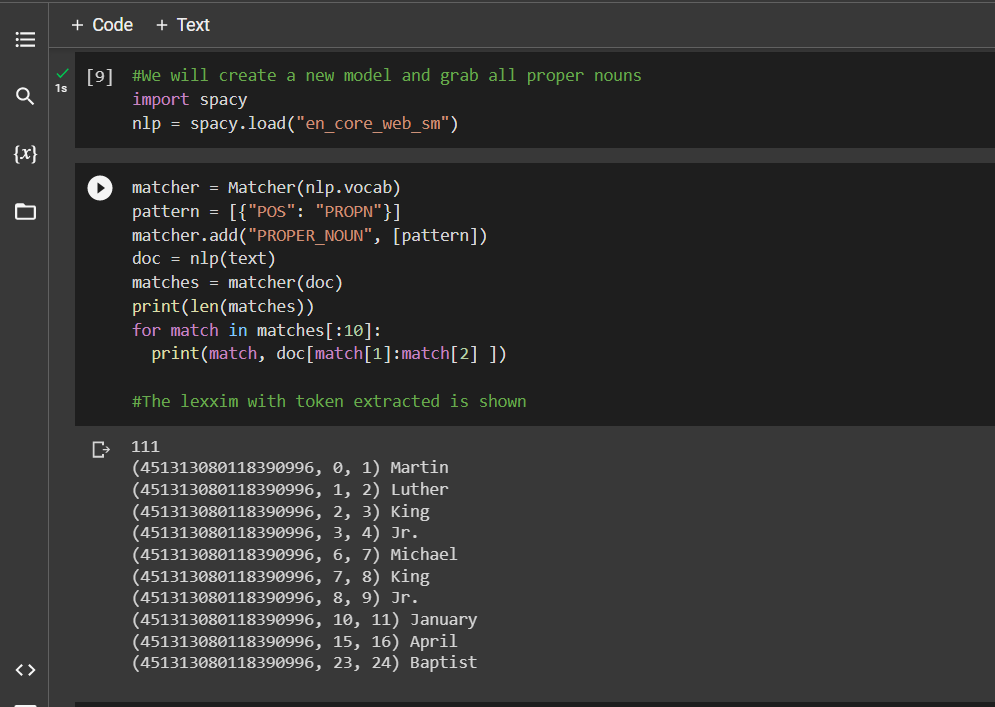Open the code snippets icon

25,670
